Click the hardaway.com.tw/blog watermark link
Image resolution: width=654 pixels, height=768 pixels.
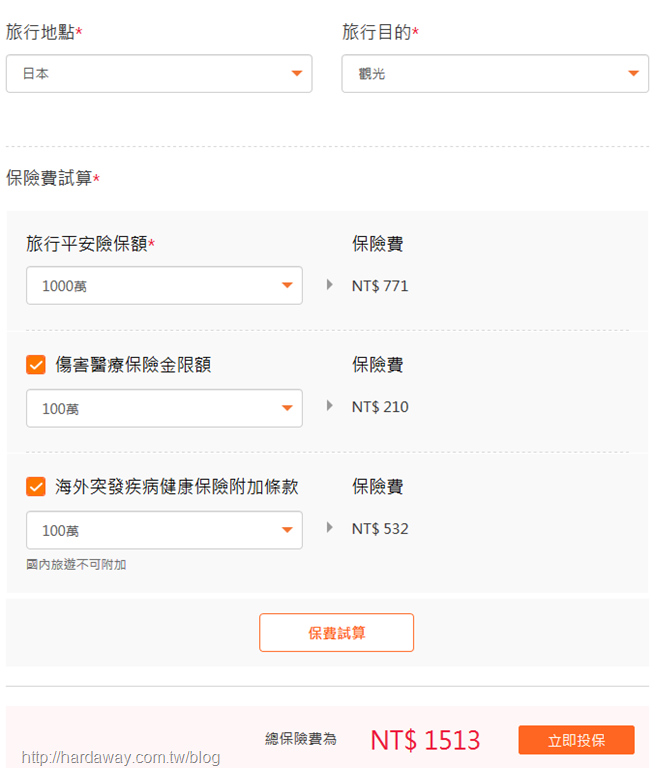pyautogui.click(x=121, y=757)
